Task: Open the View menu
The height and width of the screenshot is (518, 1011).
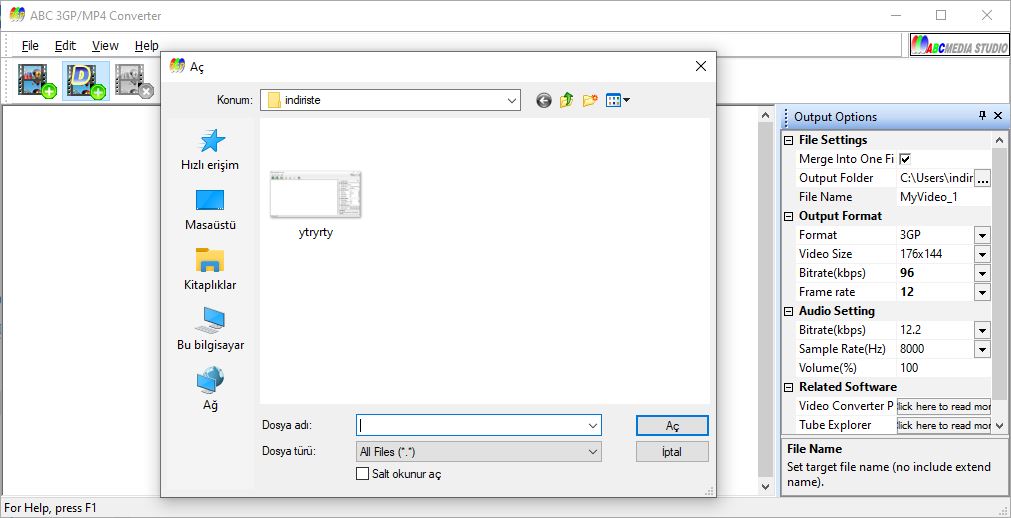Action: coord(105,45)
